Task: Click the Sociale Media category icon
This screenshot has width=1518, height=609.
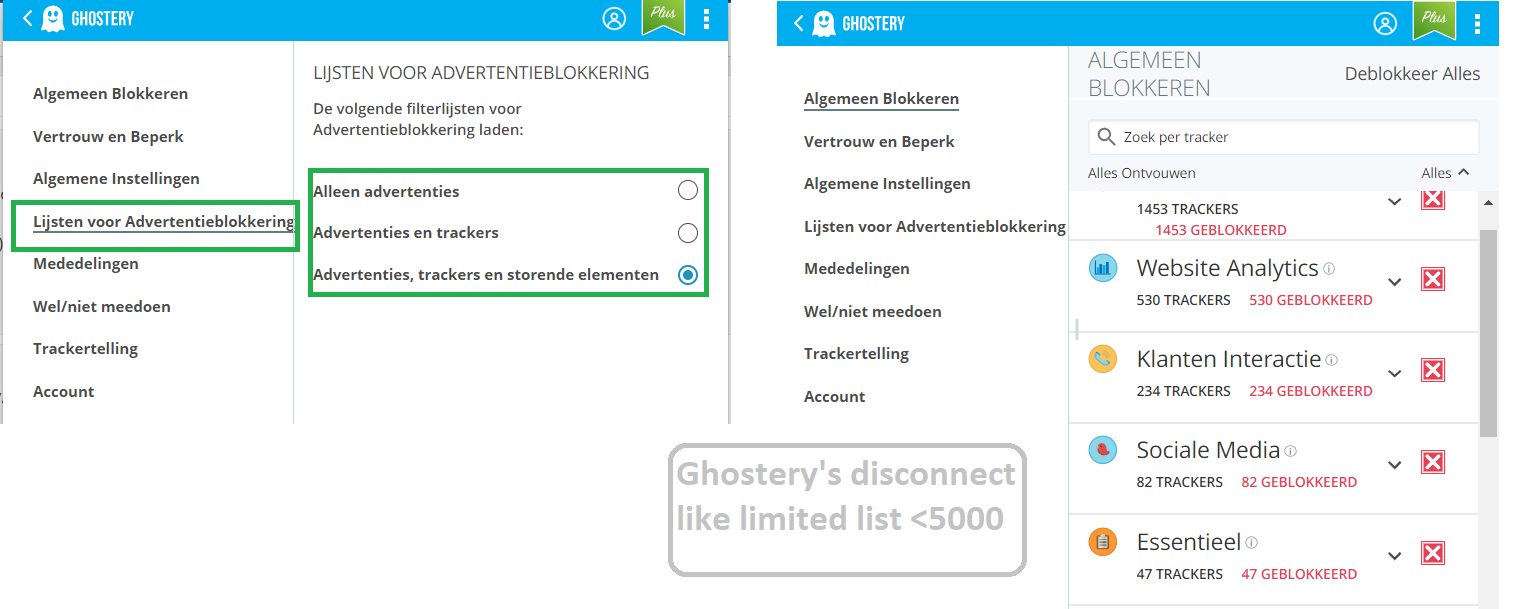Action: (x=1102, y=451)
